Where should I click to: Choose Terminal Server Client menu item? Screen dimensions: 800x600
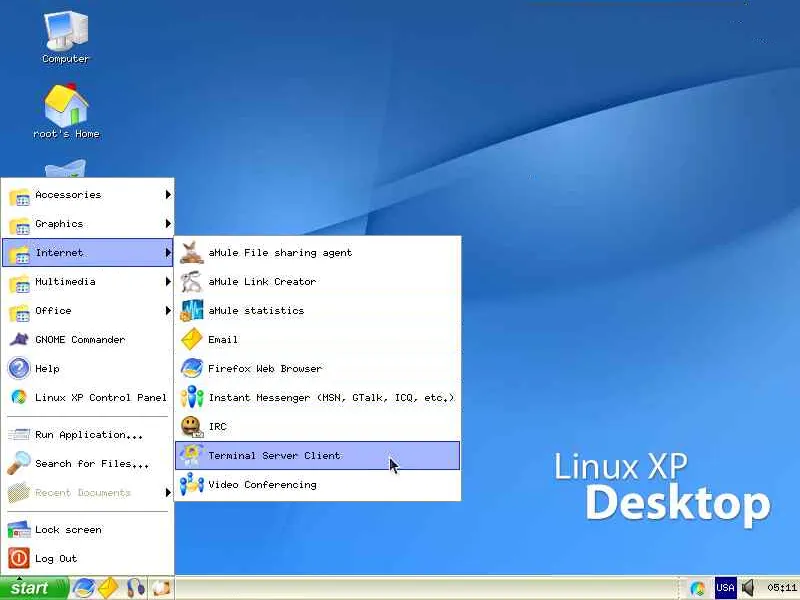point(317,456)
